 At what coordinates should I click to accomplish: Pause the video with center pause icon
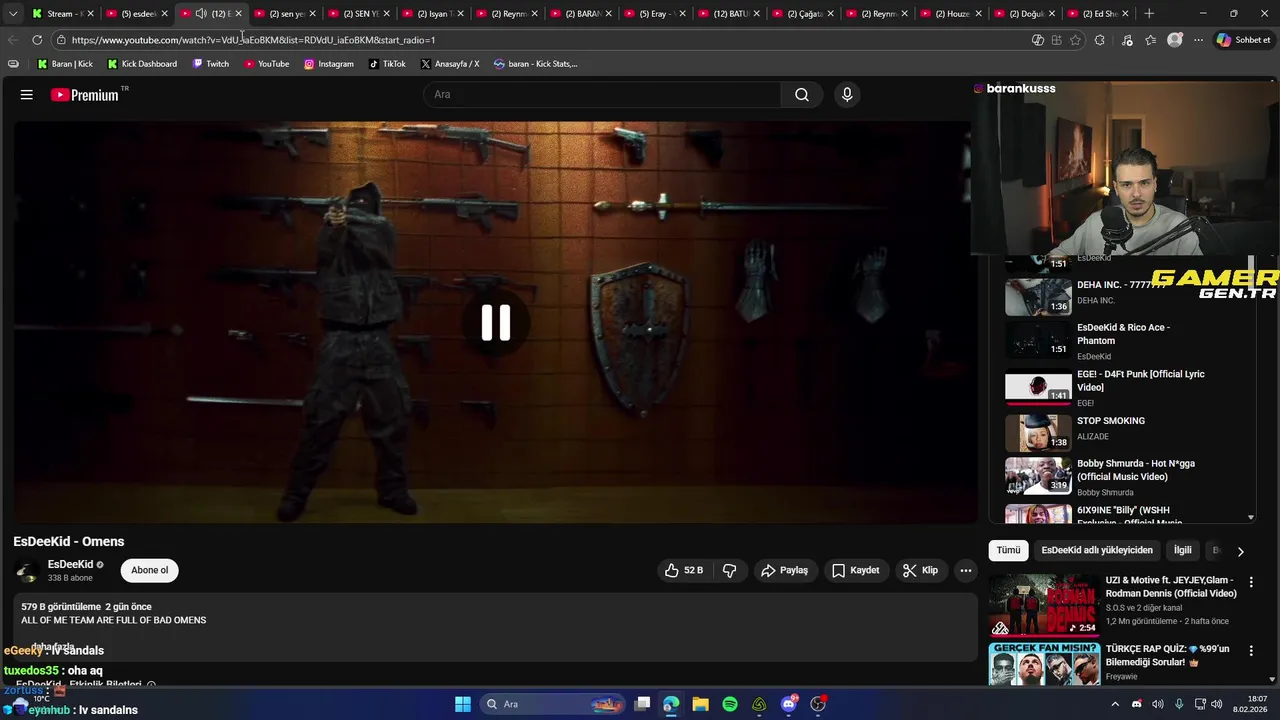point(496,322)
